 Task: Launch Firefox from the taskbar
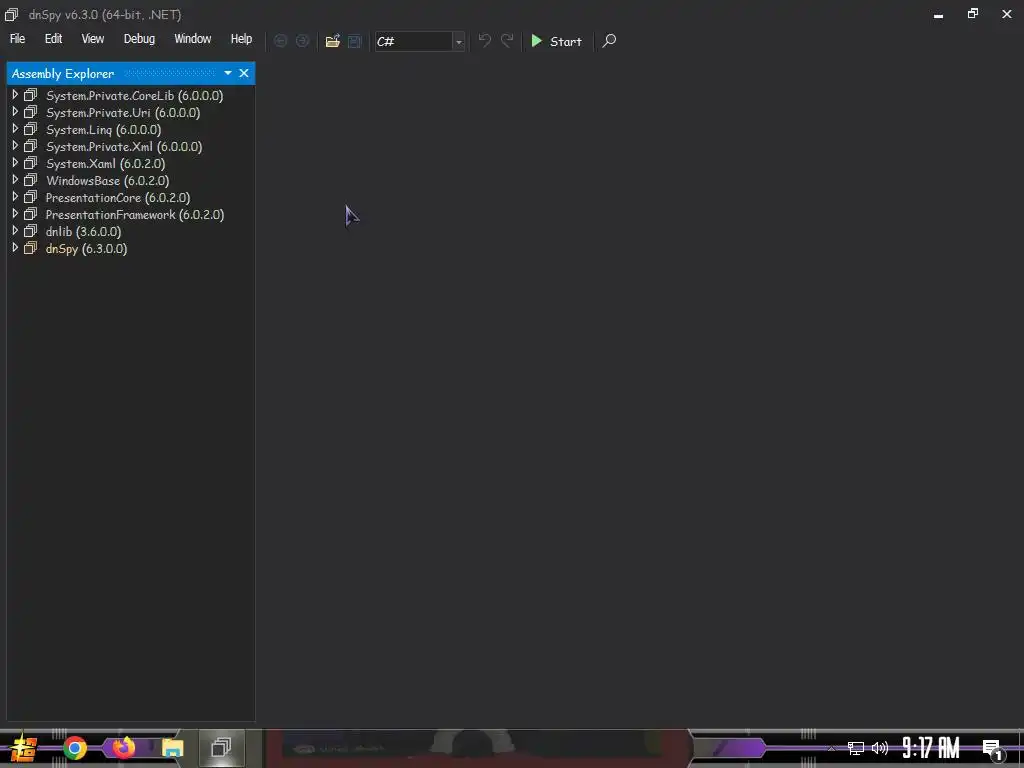point(123,747)
